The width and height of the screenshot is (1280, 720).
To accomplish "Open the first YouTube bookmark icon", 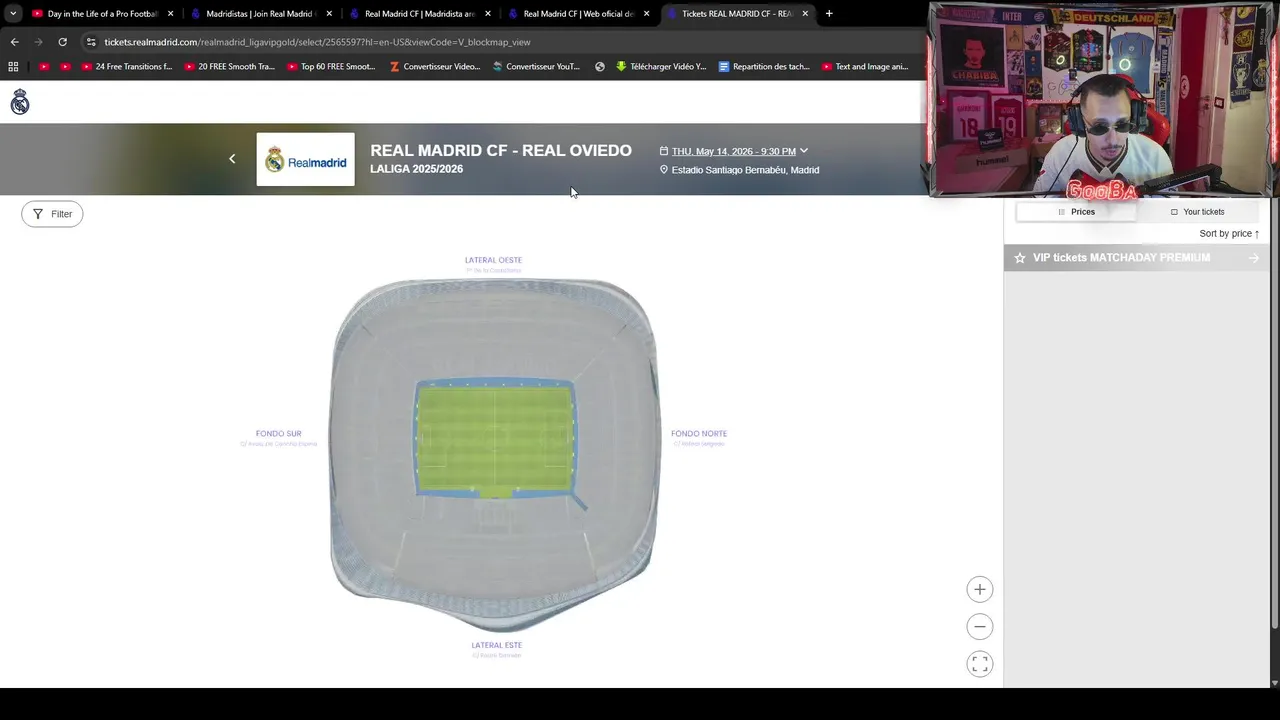I will point(43,67).
